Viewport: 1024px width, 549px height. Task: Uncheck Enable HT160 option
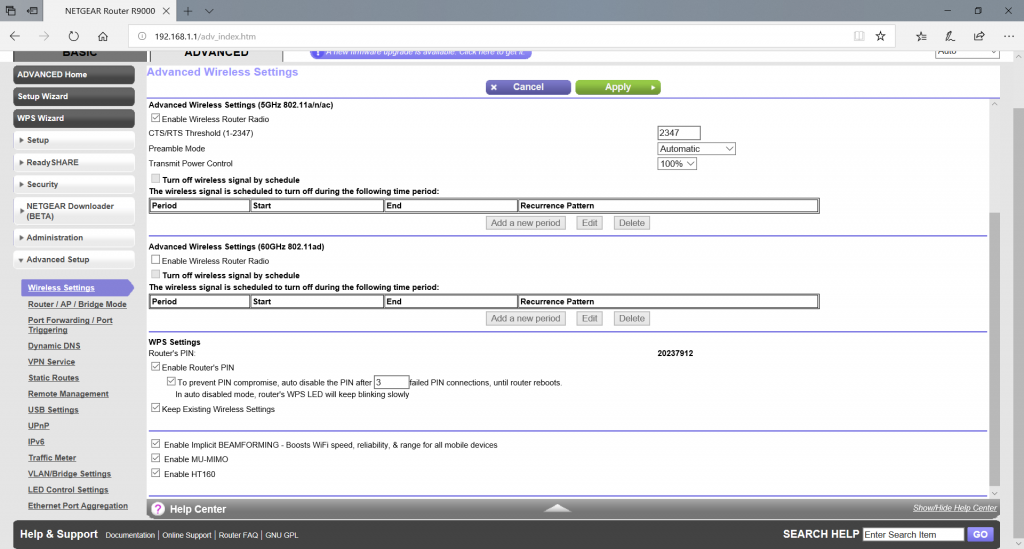point(155,473)
